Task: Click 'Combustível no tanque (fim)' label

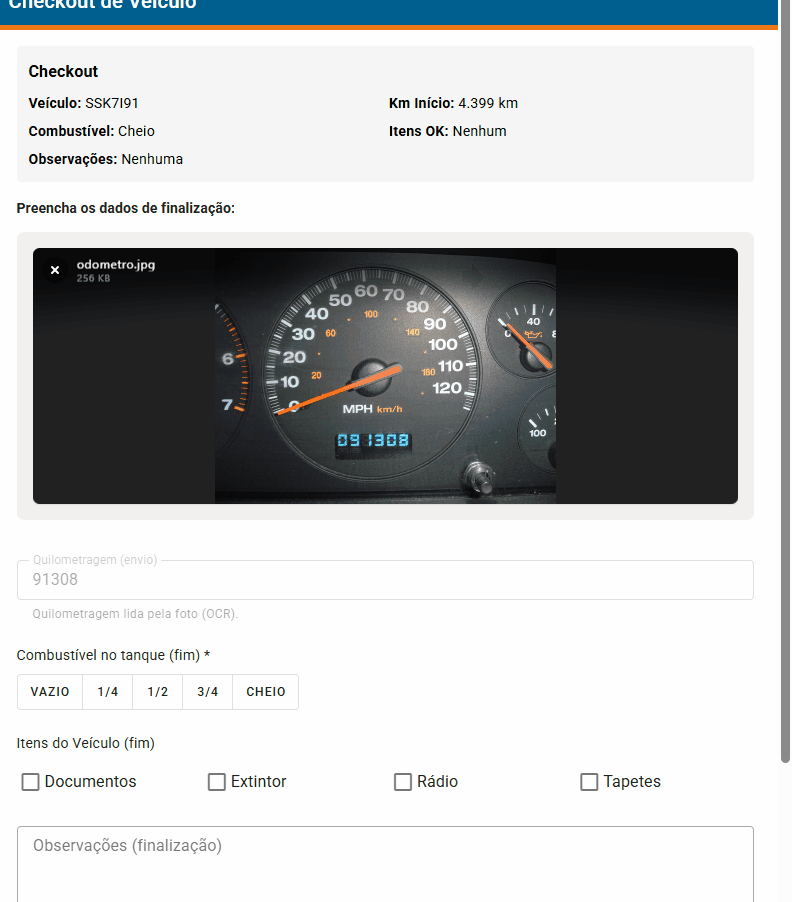Action: (x=113, y=655)
